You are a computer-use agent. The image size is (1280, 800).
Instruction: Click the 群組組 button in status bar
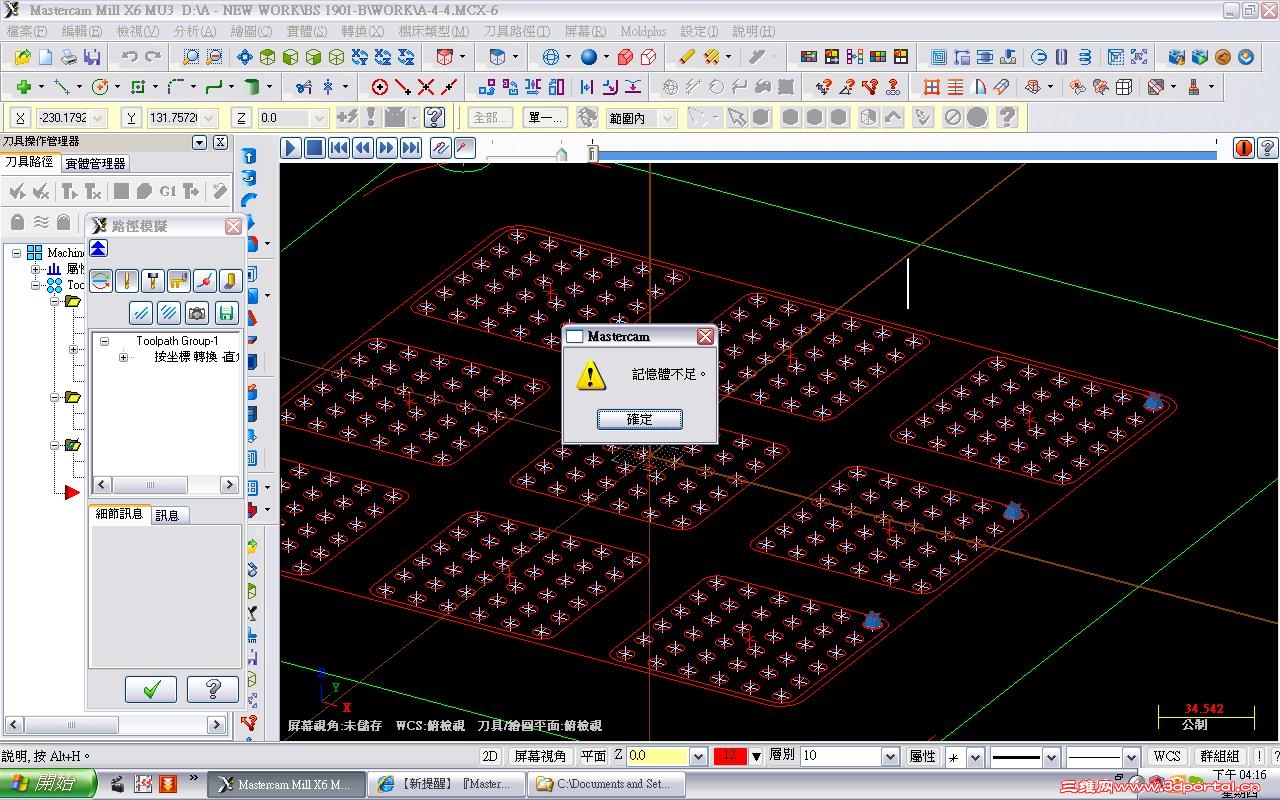point(1220,756)
